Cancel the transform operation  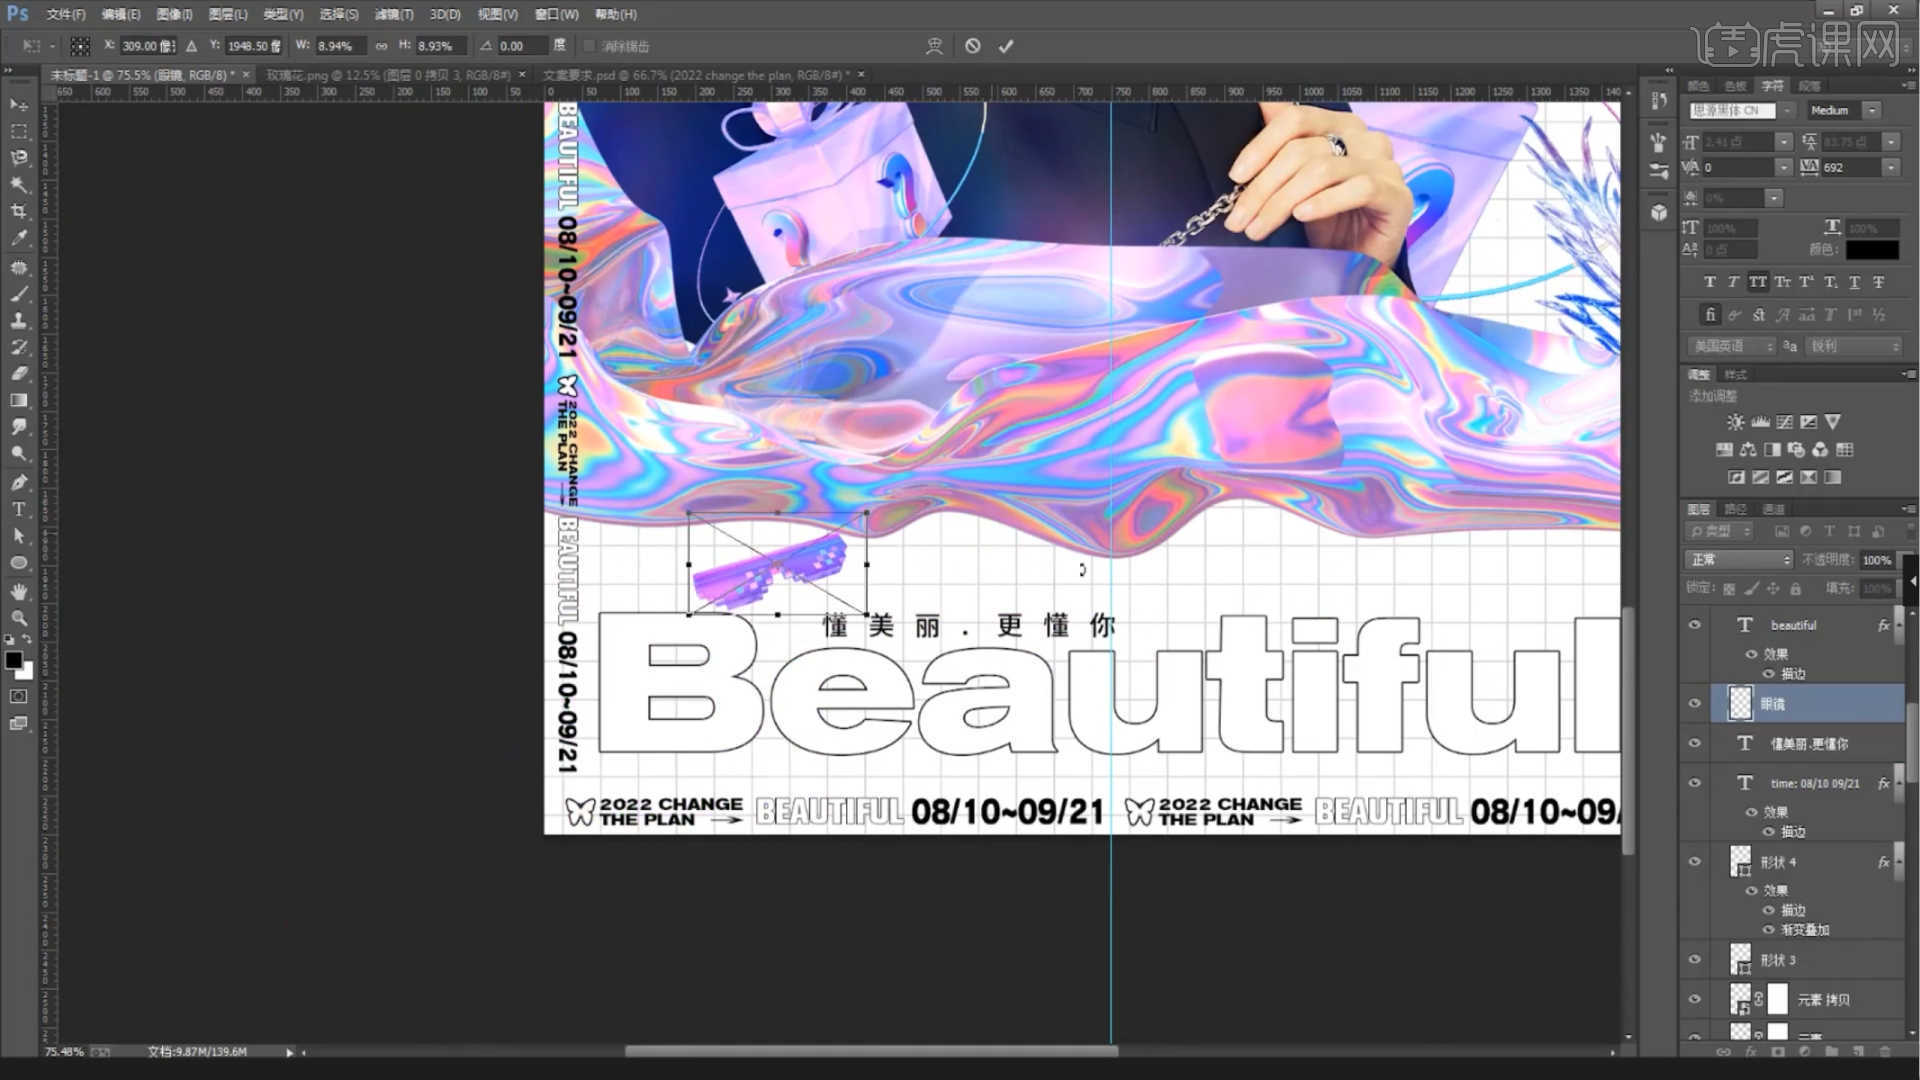click(972, 46)
